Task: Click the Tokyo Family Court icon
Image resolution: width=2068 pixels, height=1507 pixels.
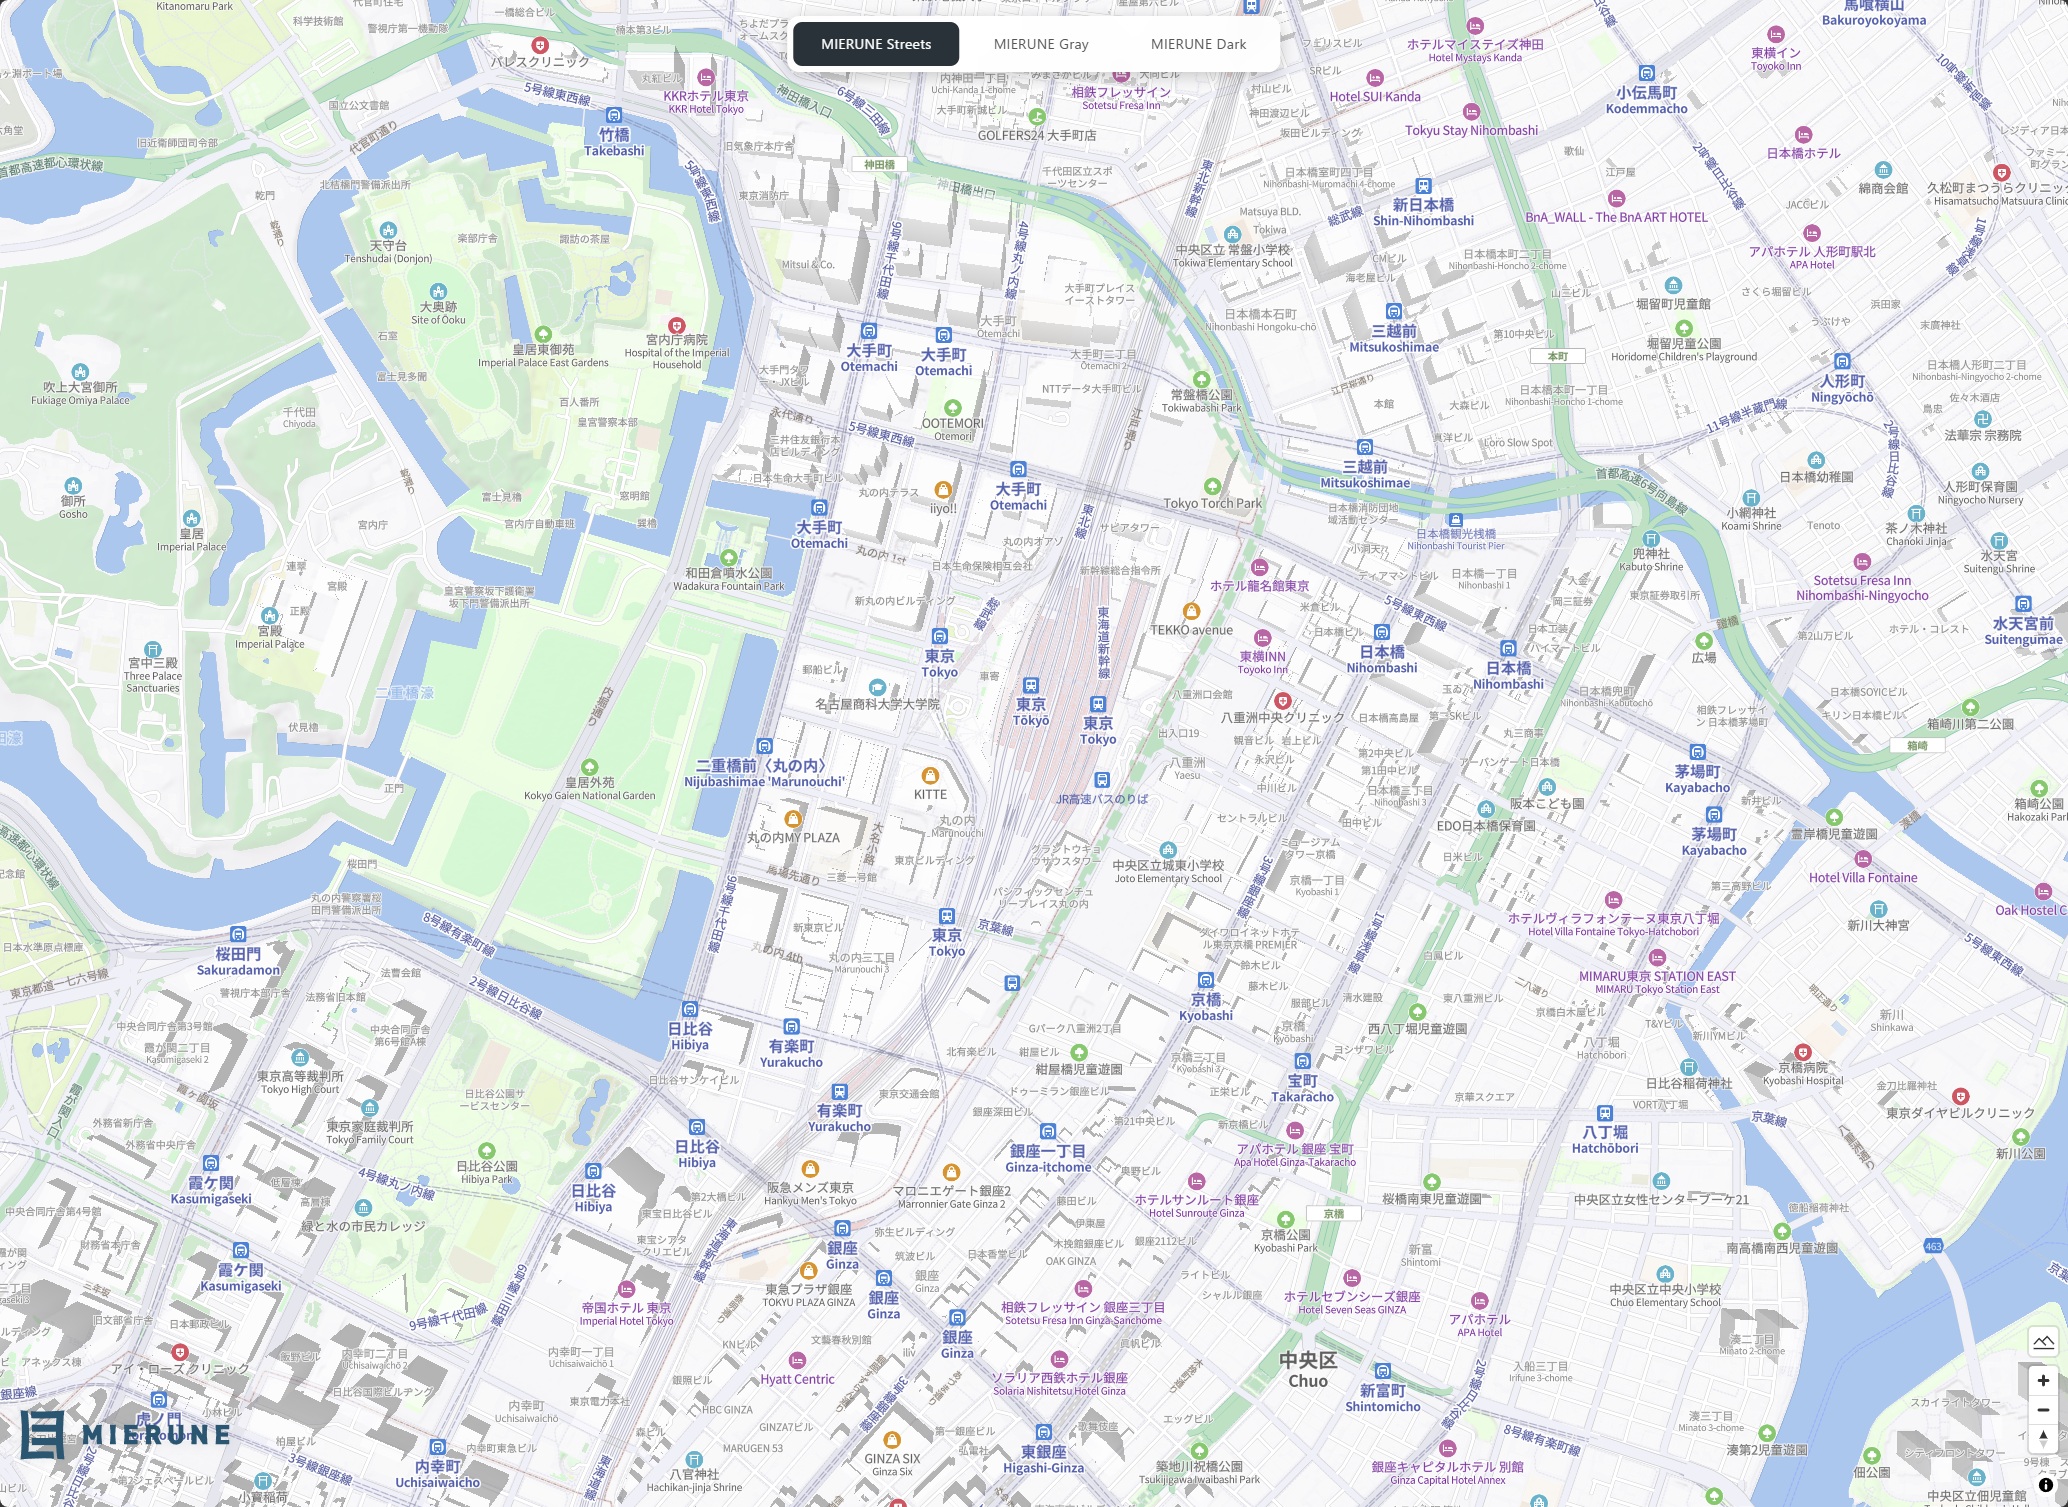Action: 370,1108
